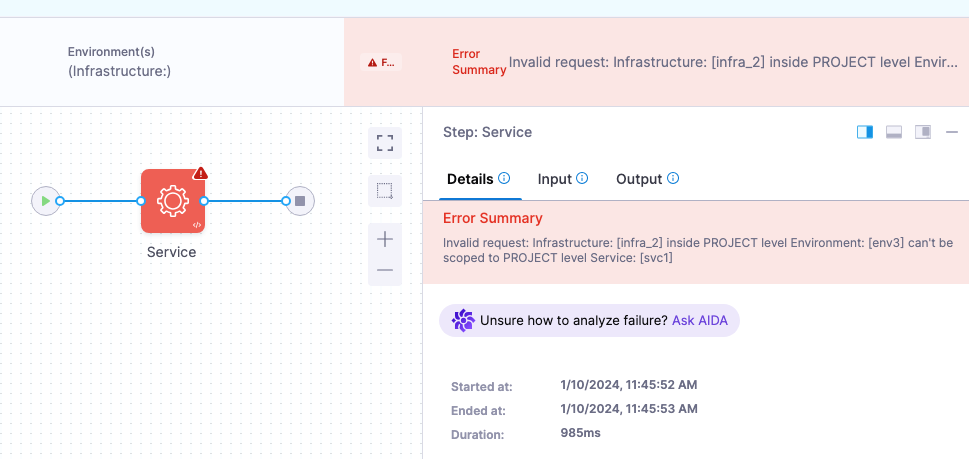The image size is (969, 459).
Task: Open the Output tab
Action: pyautogui.click(x=639, y=179)
